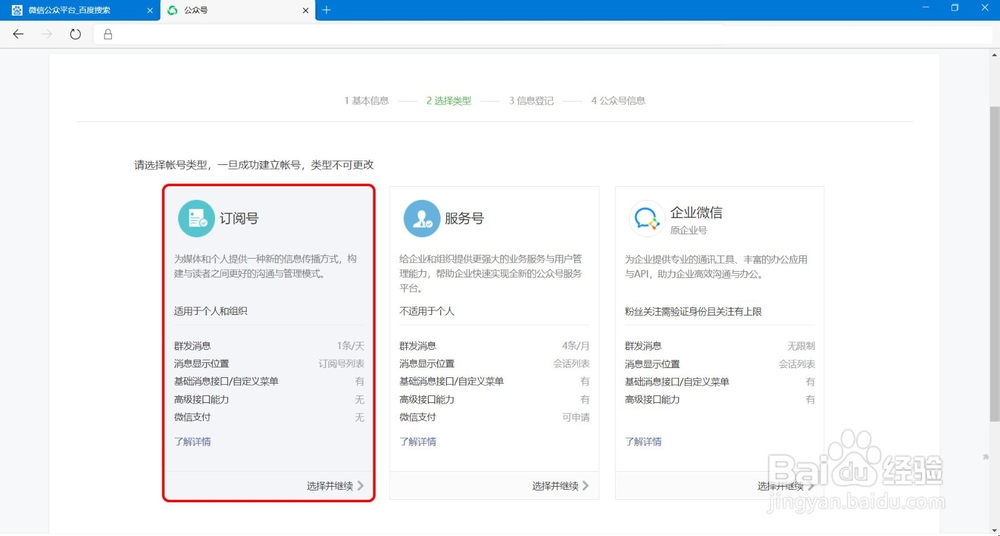
Task: Click the 企业微信 logo icon
Action: coord(647,218)
